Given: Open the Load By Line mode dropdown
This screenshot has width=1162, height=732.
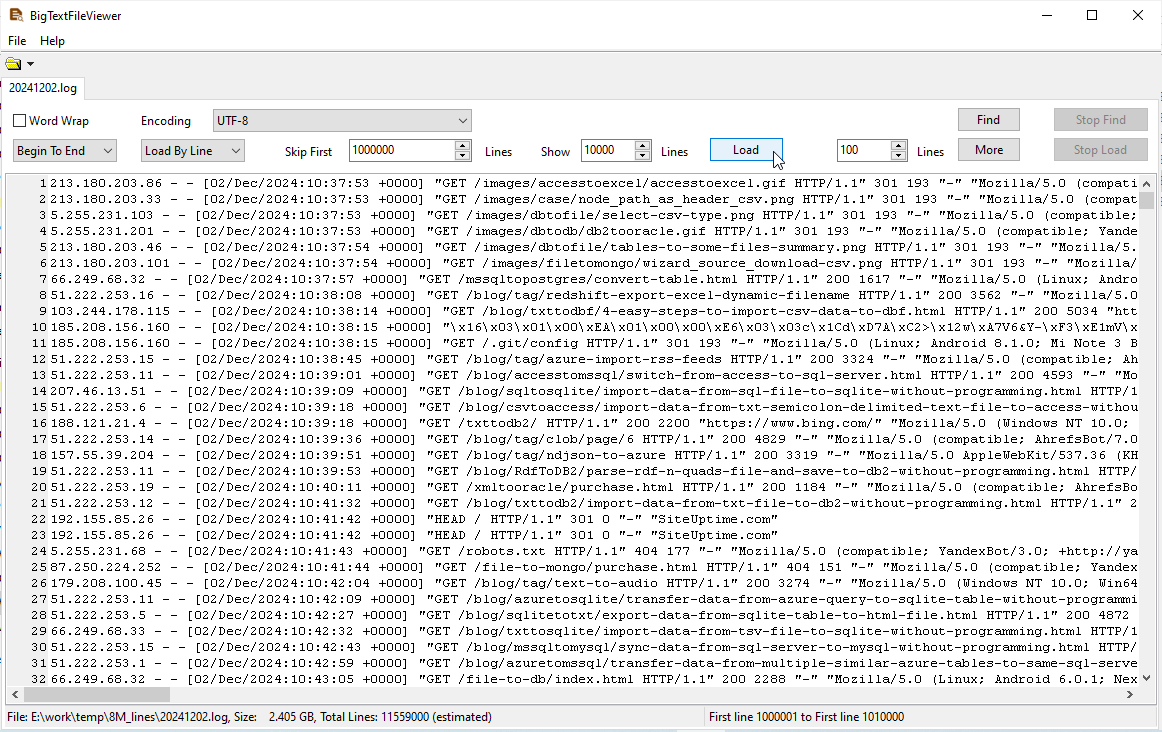Looking at the screenshot, I should coord(192,151).
